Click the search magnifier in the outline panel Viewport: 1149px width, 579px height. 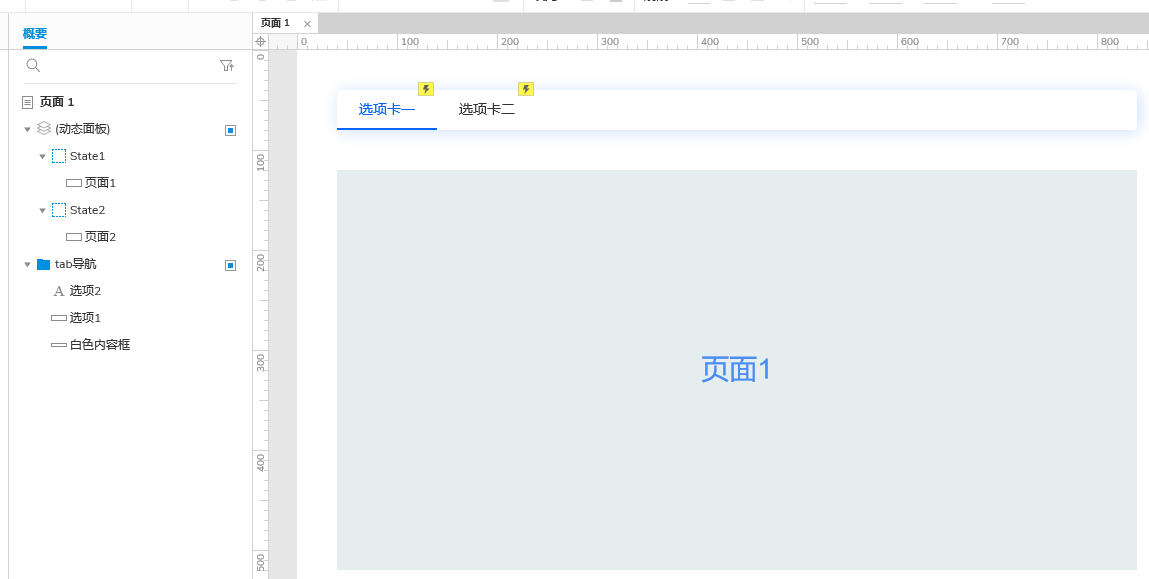tap(34, 65)
